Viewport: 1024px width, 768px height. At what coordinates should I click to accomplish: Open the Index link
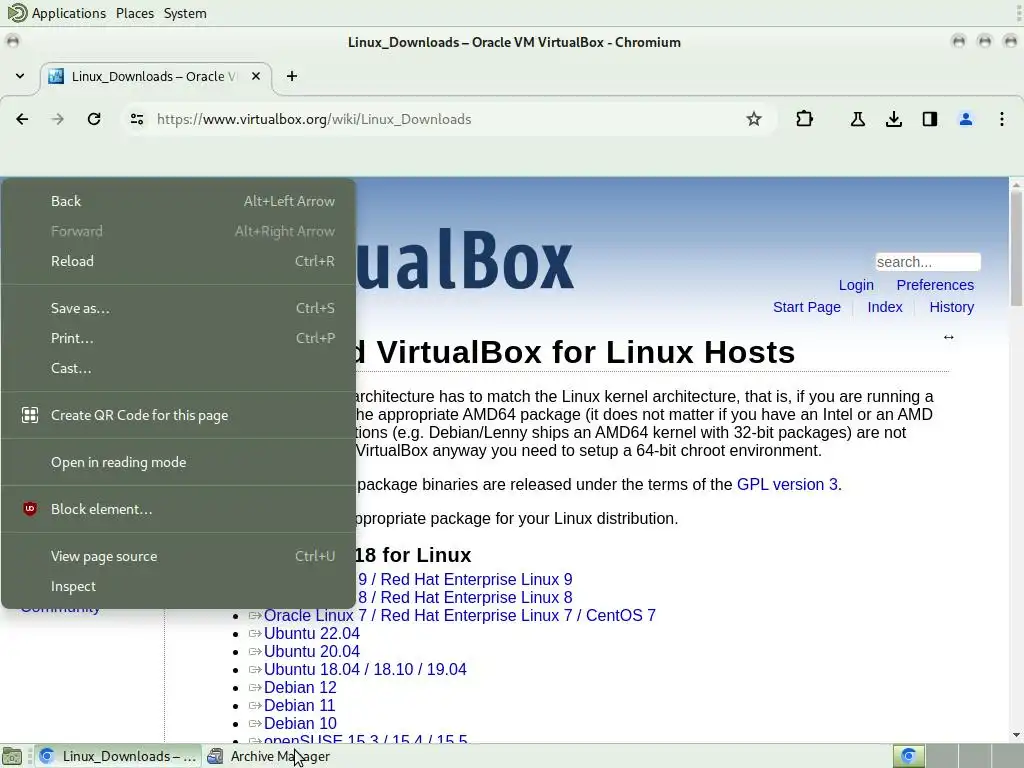click(x=884, y=307)
